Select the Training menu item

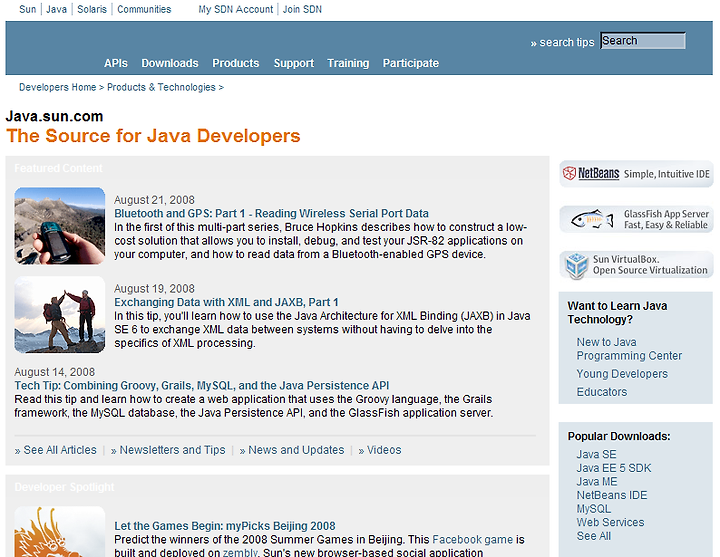(x=348, y=63)
